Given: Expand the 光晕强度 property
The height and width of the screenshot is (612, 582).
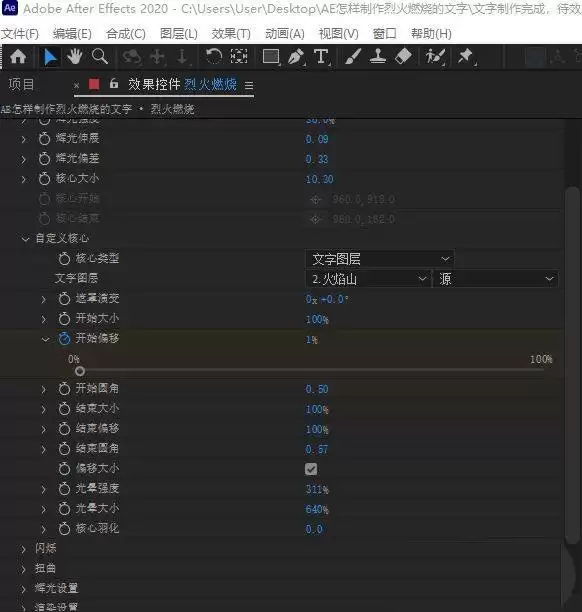Looking at the screenshot, I should pyautogui.click(x=44, y=489).
